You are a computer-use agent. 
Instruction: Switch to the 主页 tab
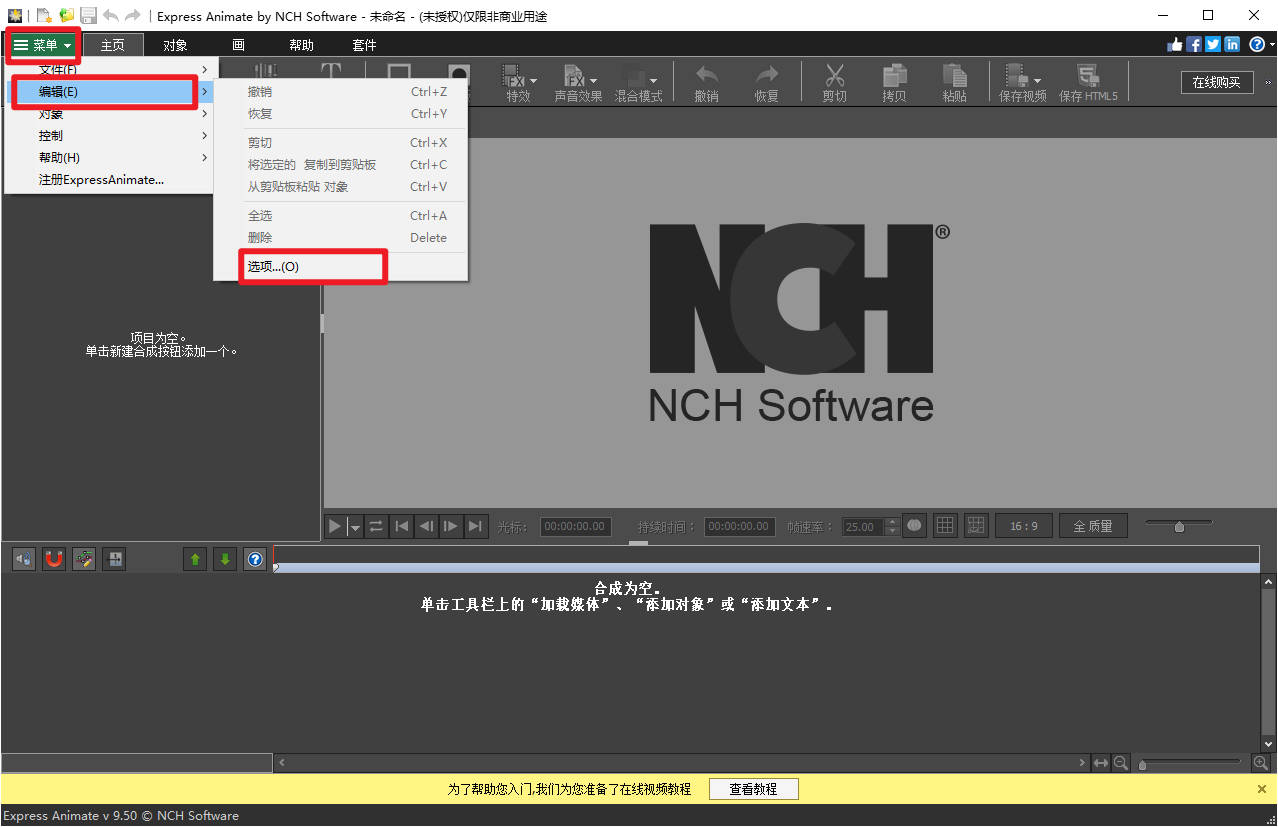(x=113, y=45)
